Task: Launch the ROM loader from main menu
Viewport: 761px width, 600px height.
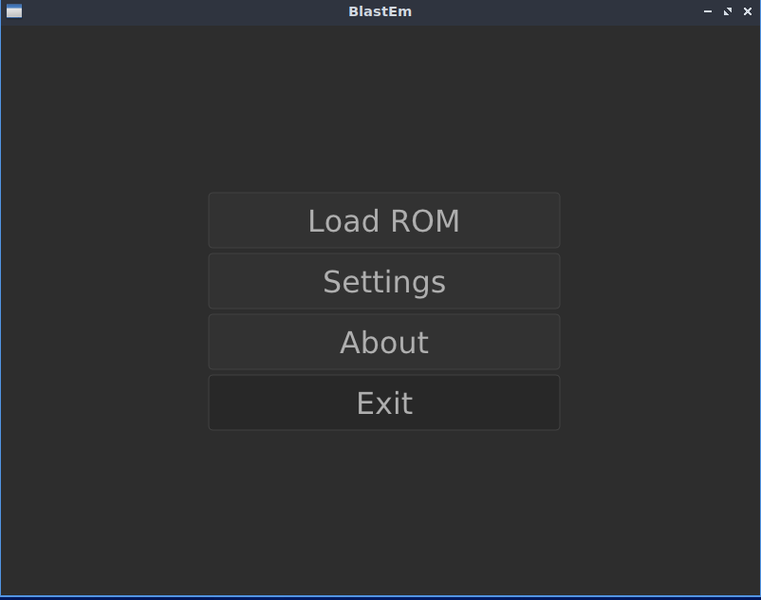Action: pyautogui.click(x=384, y=220)
